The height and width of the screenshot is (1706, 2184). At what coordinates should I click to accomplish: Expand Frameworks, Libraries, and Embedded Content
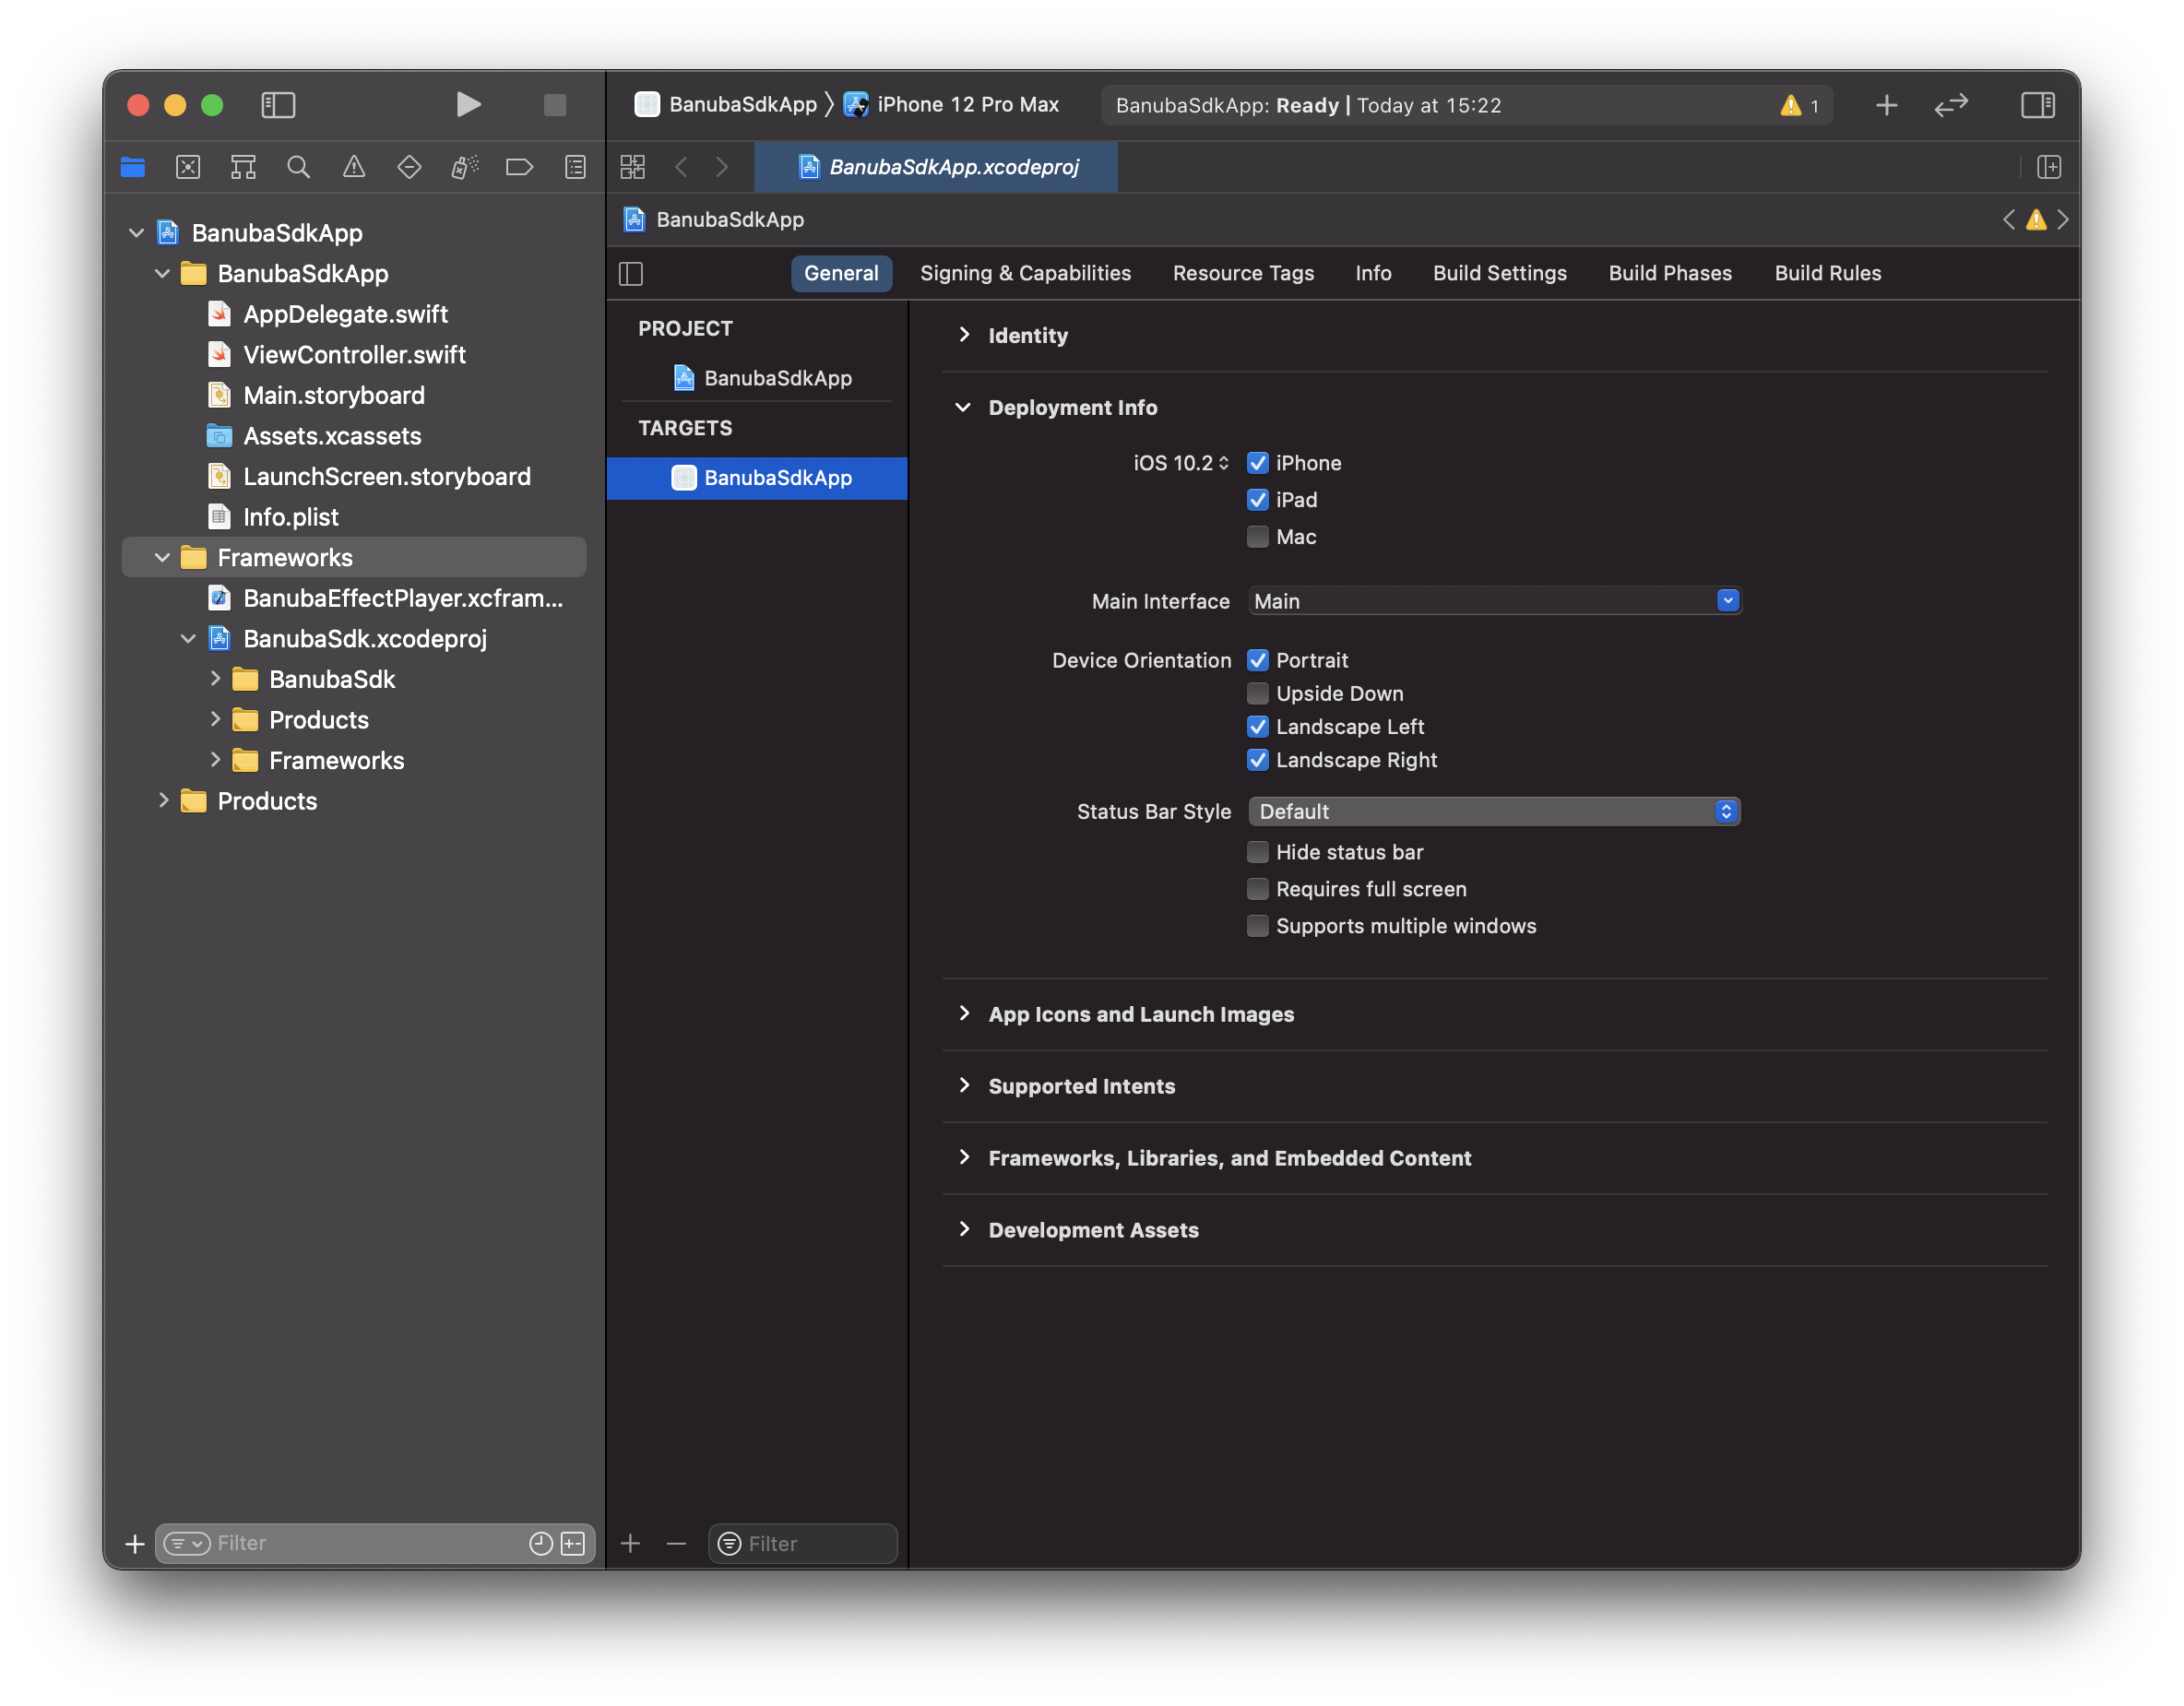pyautogui.click(x=964, y=1157)
